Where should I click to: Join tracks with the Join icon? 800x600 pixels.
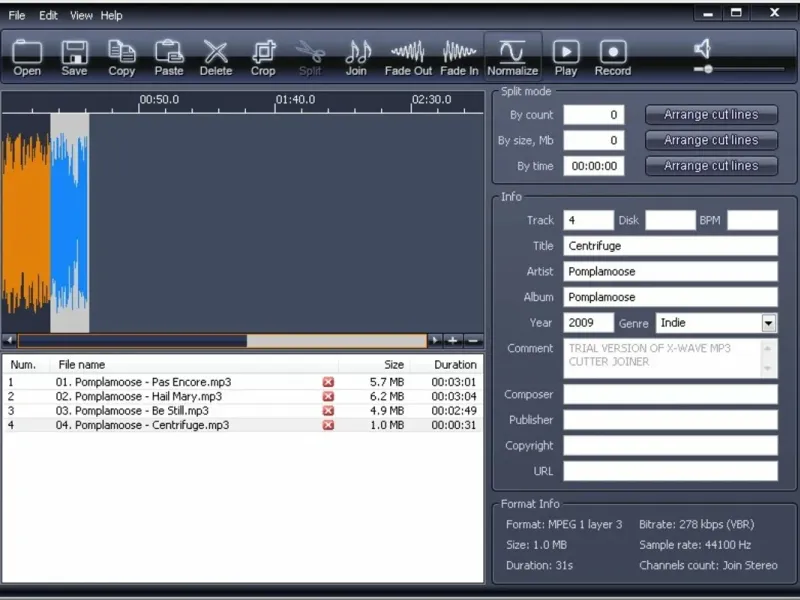[x=357, y=58]
